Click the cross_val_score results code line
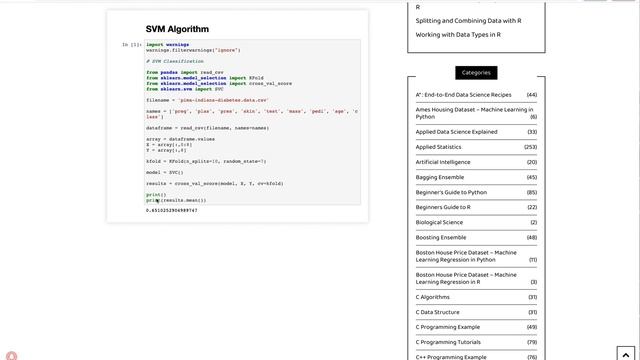The image size is (640, 360). [x=215, y=184]
